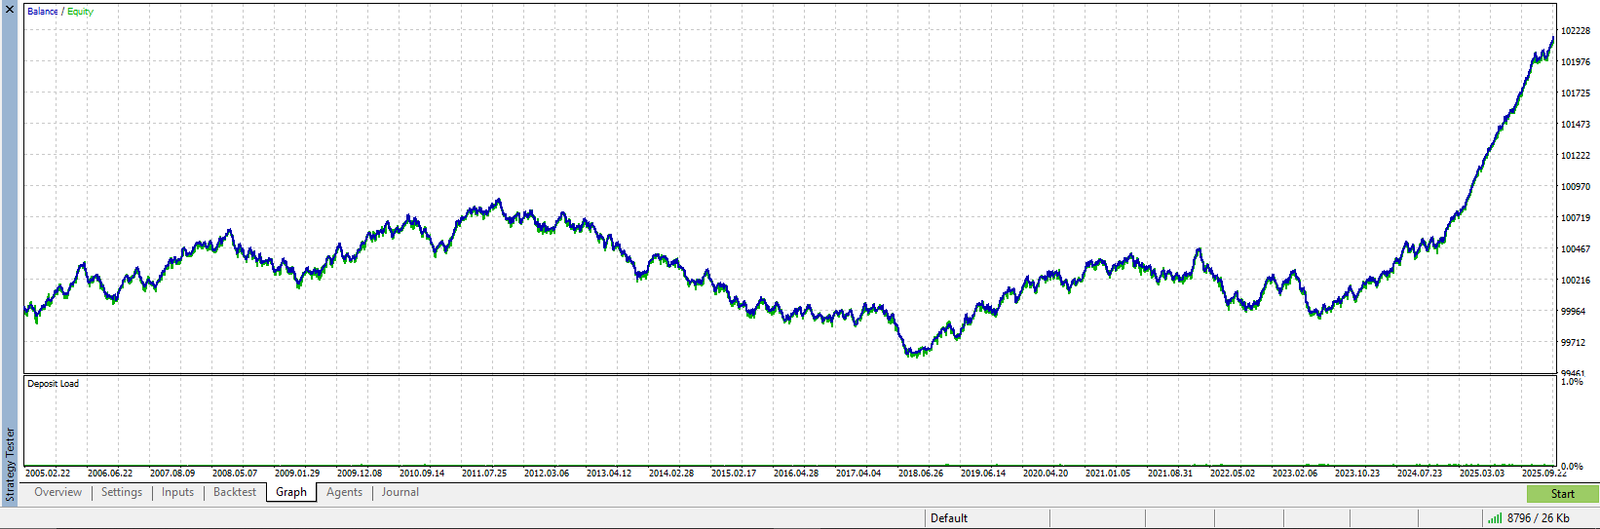This screenshot has width=1600, height=529.
Task: Click the Strategy Tester vertical title
Action: (10, 465)
